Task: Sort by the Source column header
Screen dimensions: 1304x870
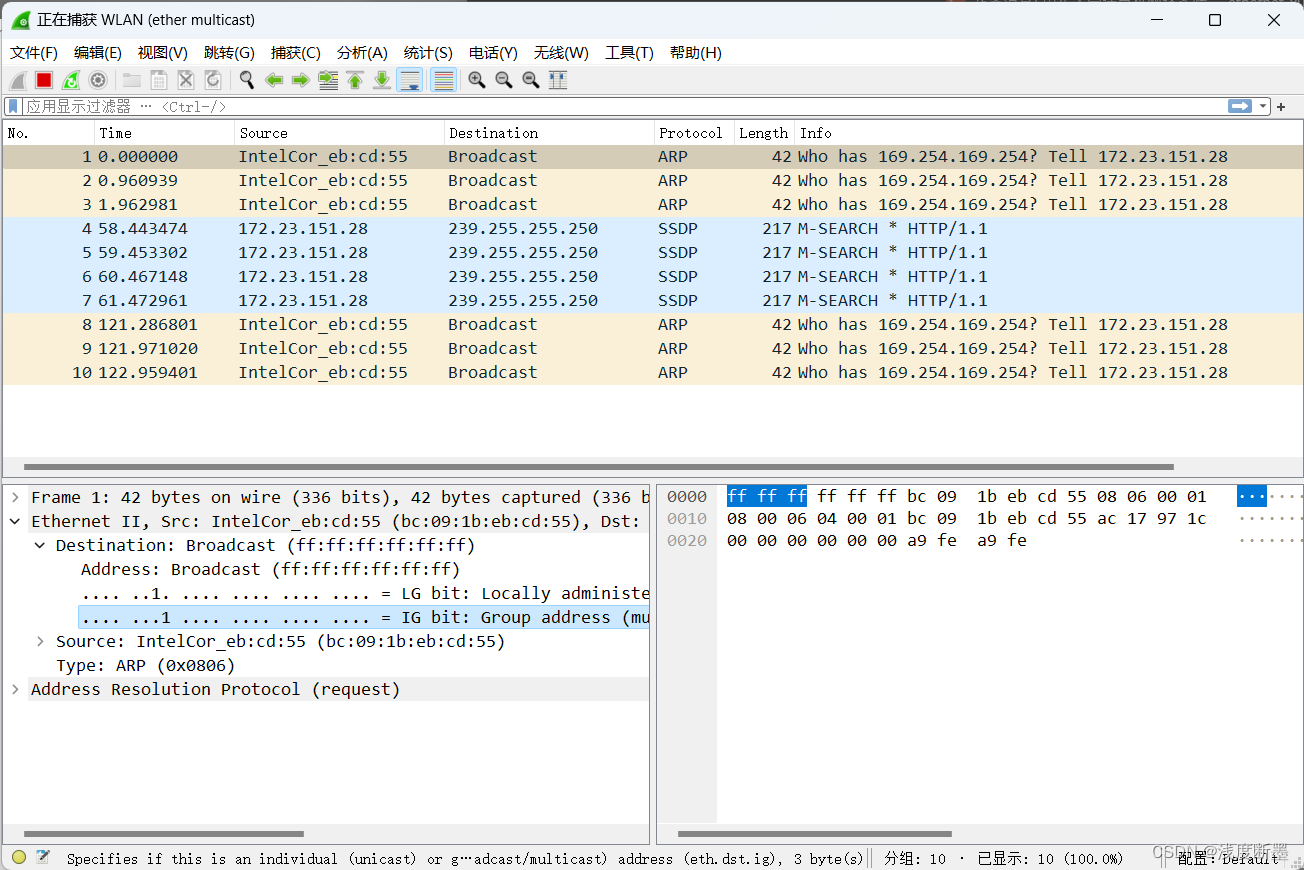Action: point(340,133)
